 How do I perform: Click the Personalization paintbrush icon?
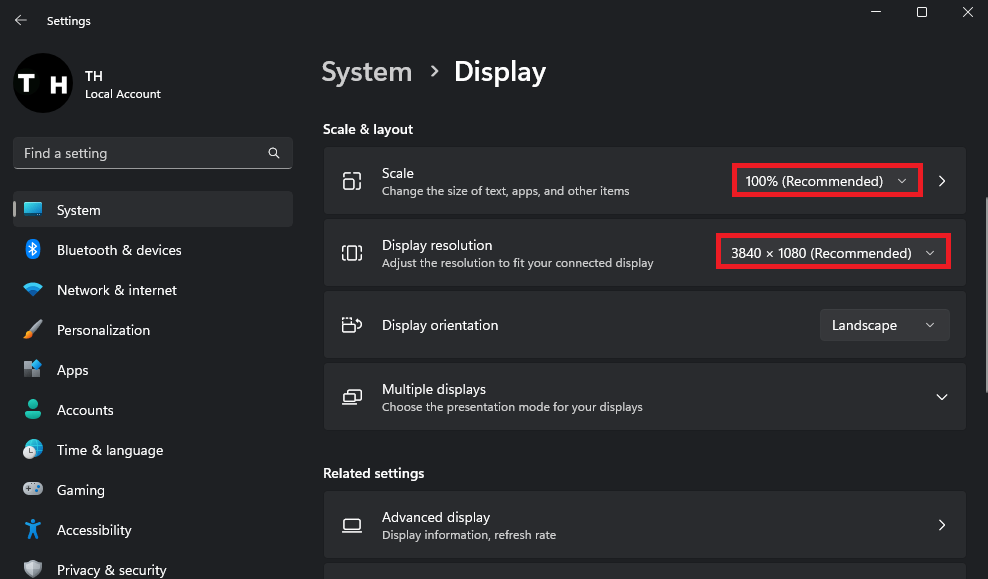click(33, 330)
